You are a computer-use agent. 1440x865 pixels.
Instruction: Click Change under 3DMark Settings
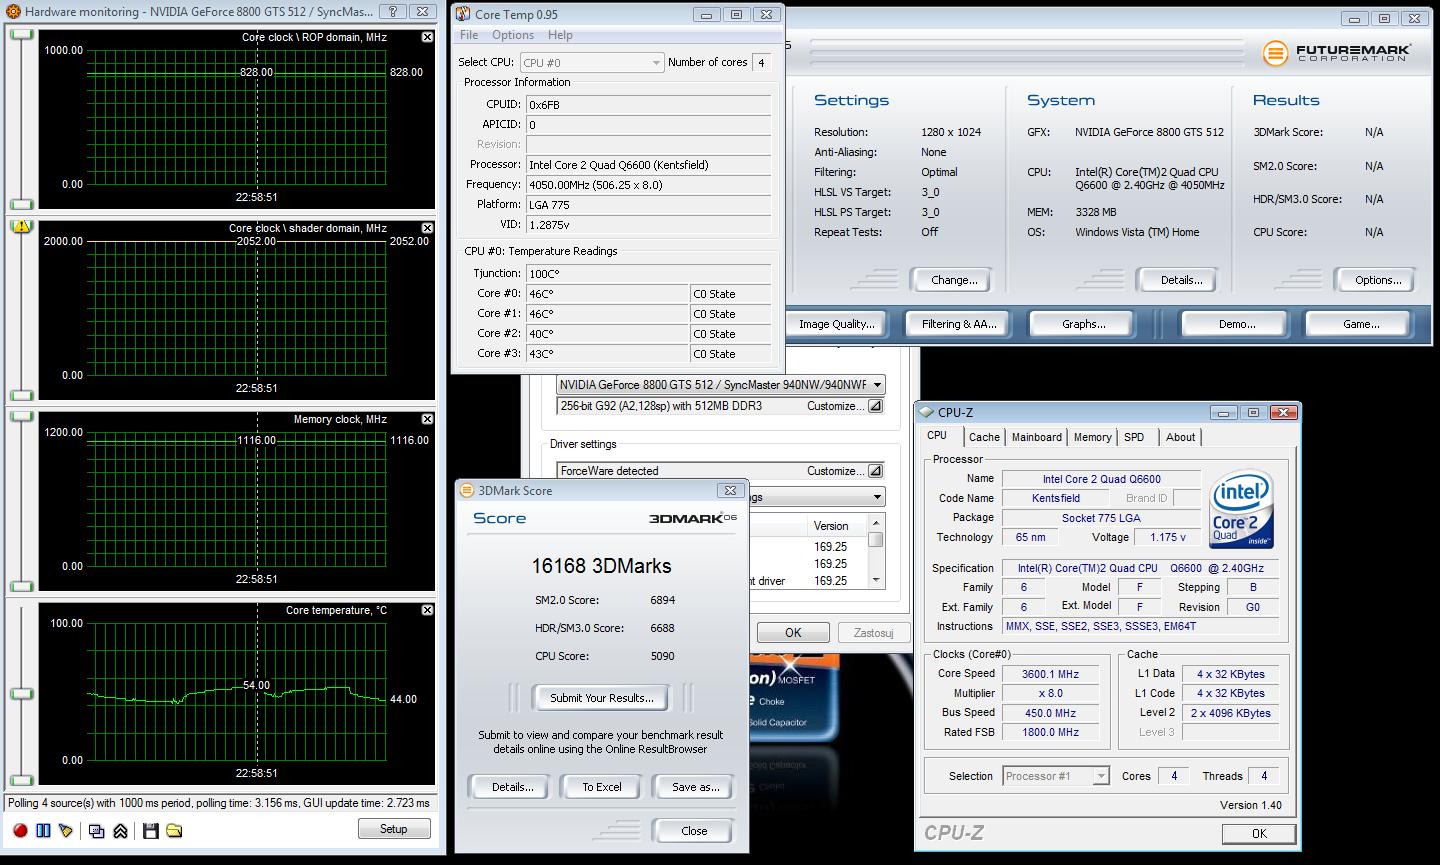(954, 280)
